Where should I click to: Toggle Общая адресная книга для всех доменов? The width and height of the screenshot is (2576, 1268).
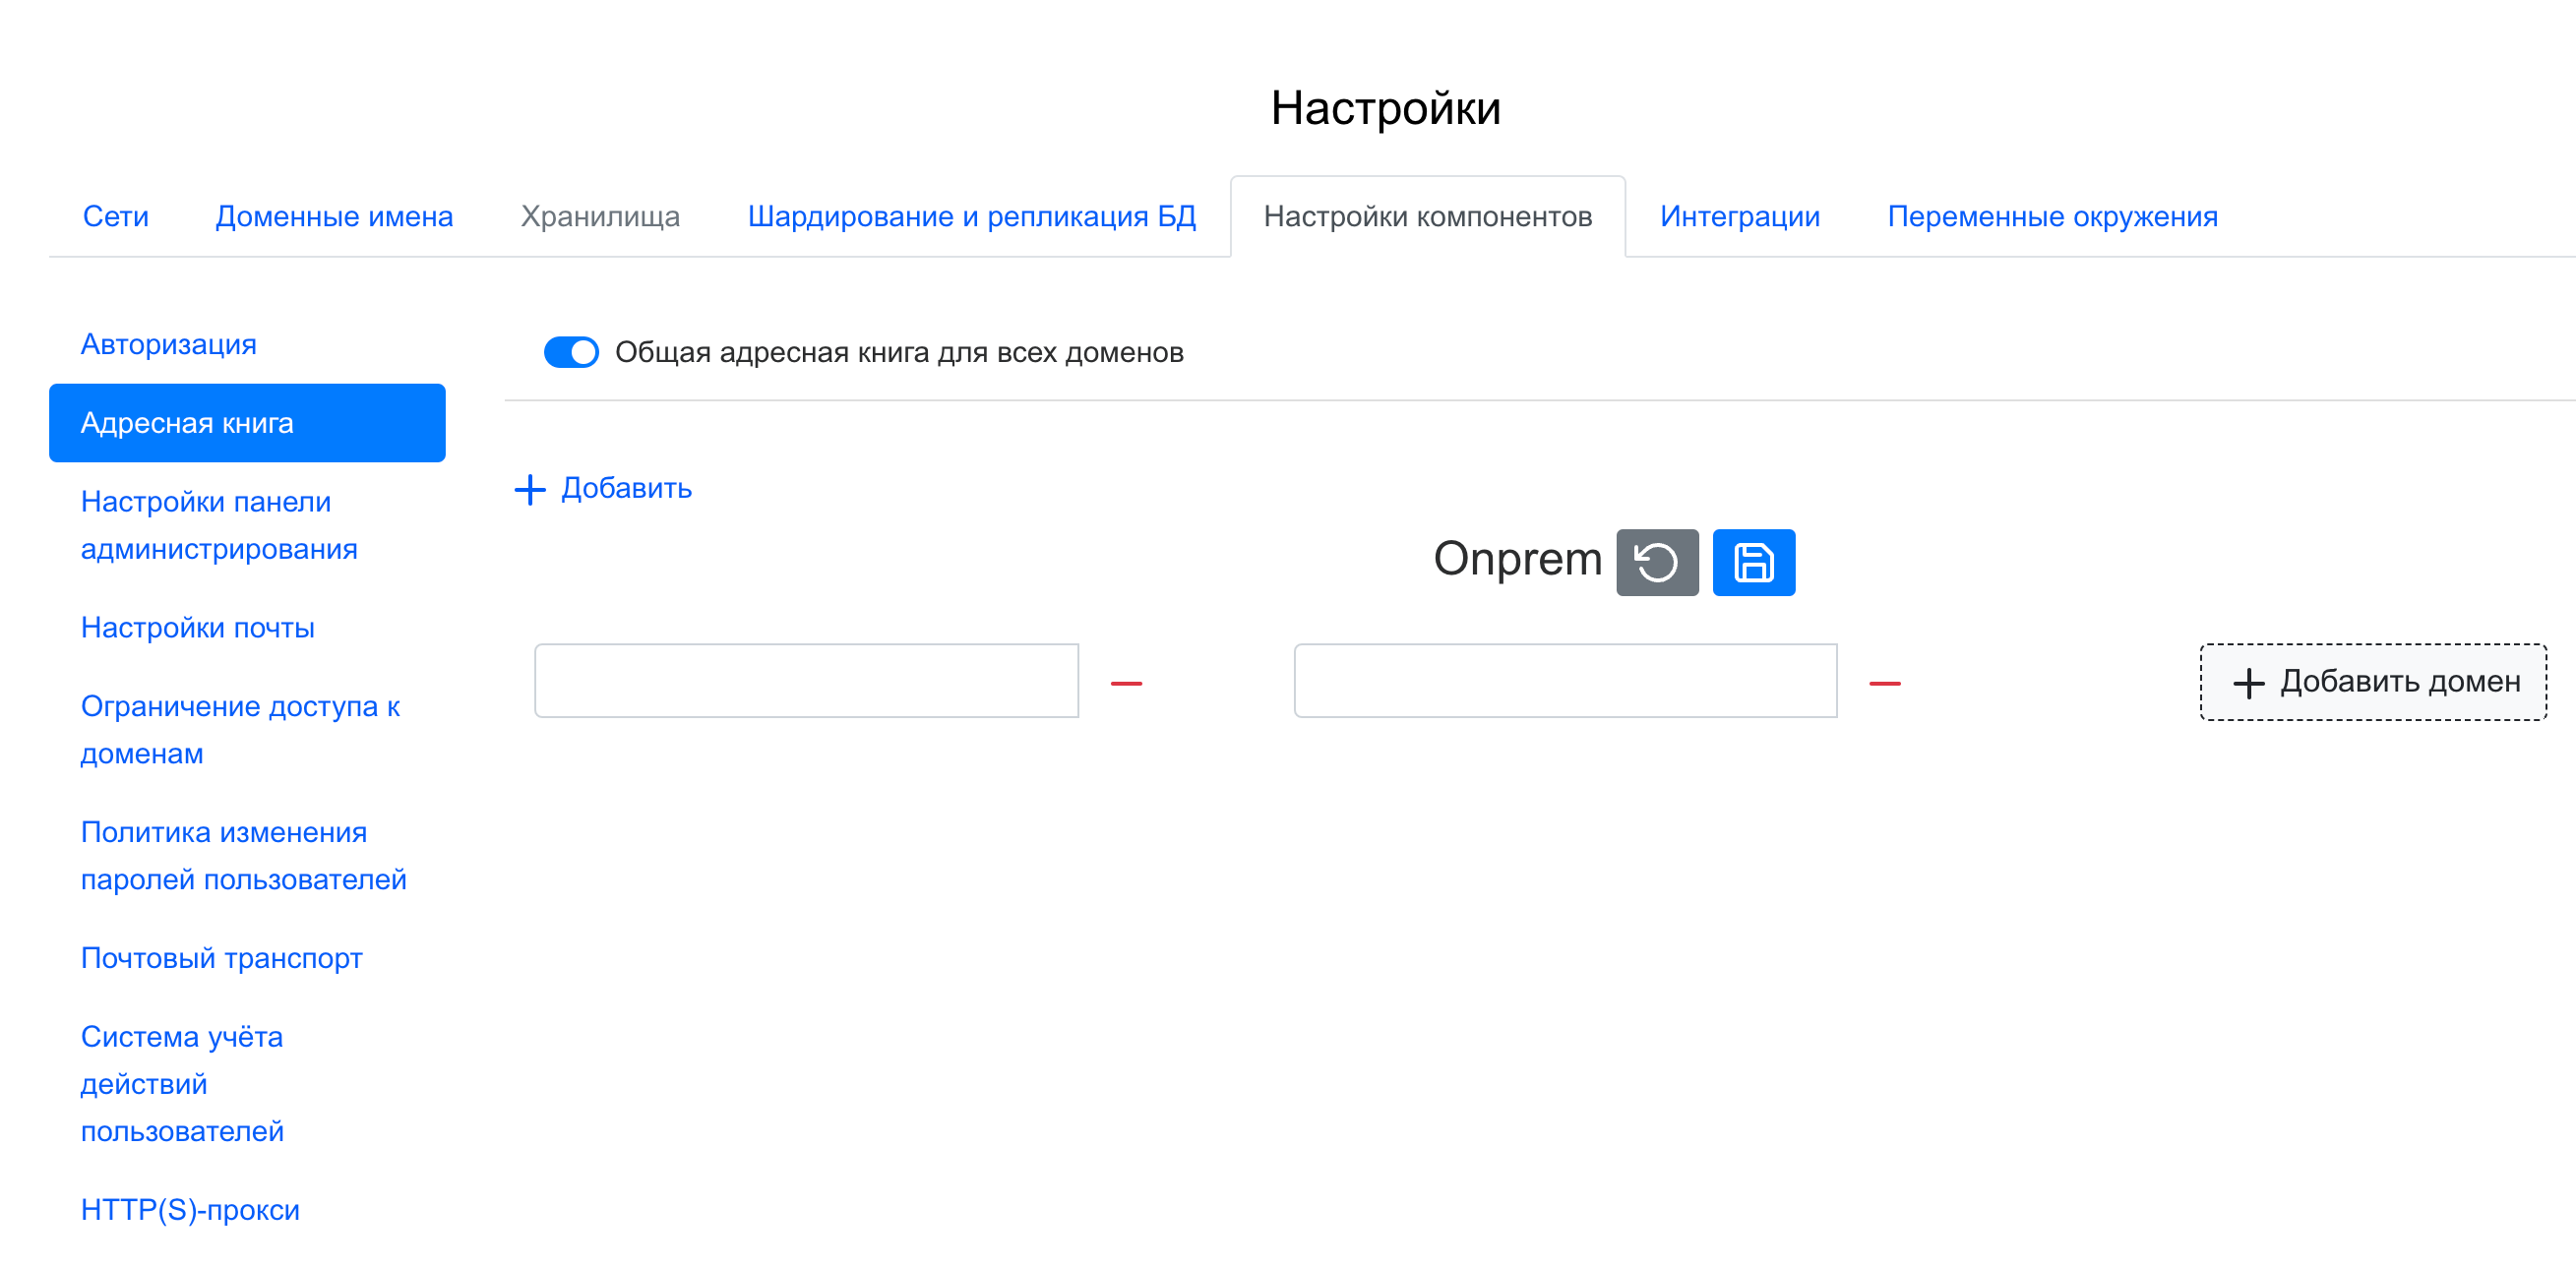tap(571, 352)
